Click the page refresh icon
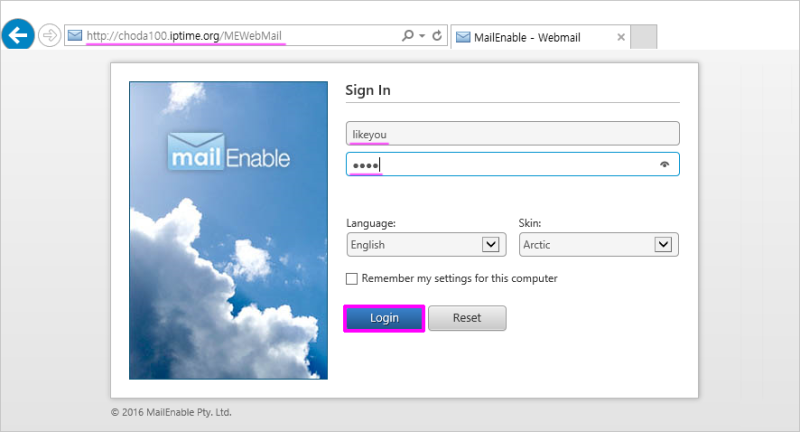This screenshot has height=432, width=800. tap(437, 36)
